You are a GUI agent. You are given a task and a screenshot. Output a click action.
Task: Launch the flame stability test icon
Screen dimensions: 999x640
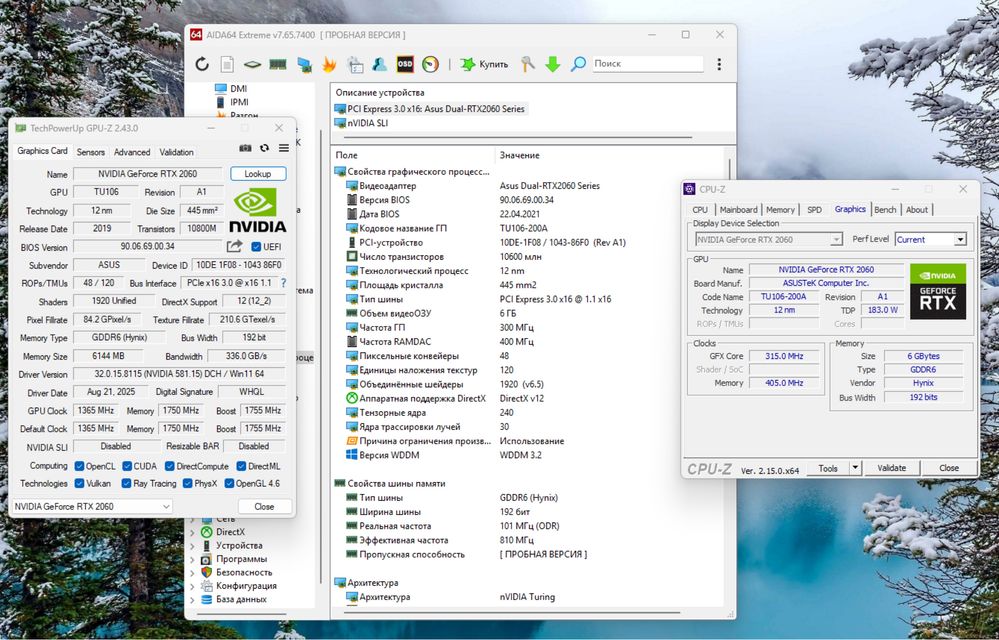coord(329,64)
